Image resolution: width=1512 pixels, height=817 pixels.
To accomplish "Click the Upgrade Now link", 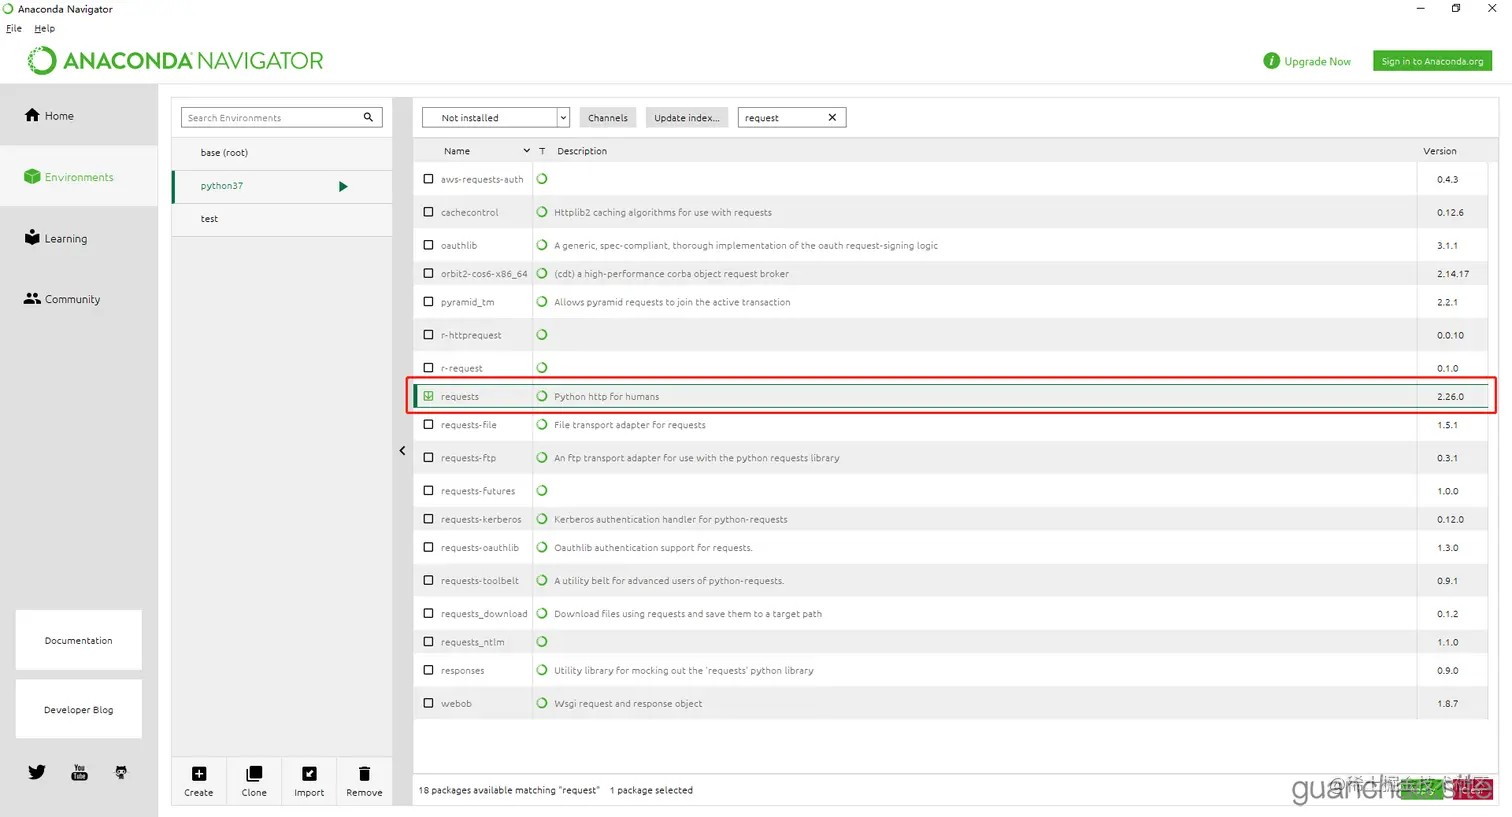I will pos(1317,62).
